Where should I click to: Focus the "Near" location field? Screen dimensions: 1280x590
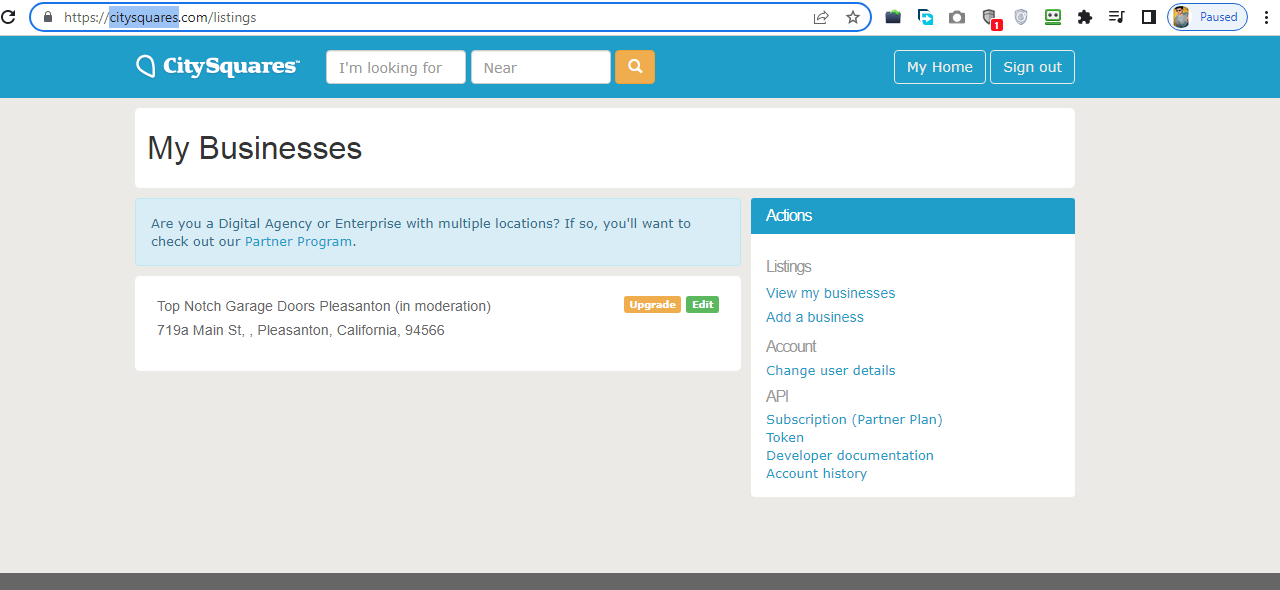click(541, 67)
